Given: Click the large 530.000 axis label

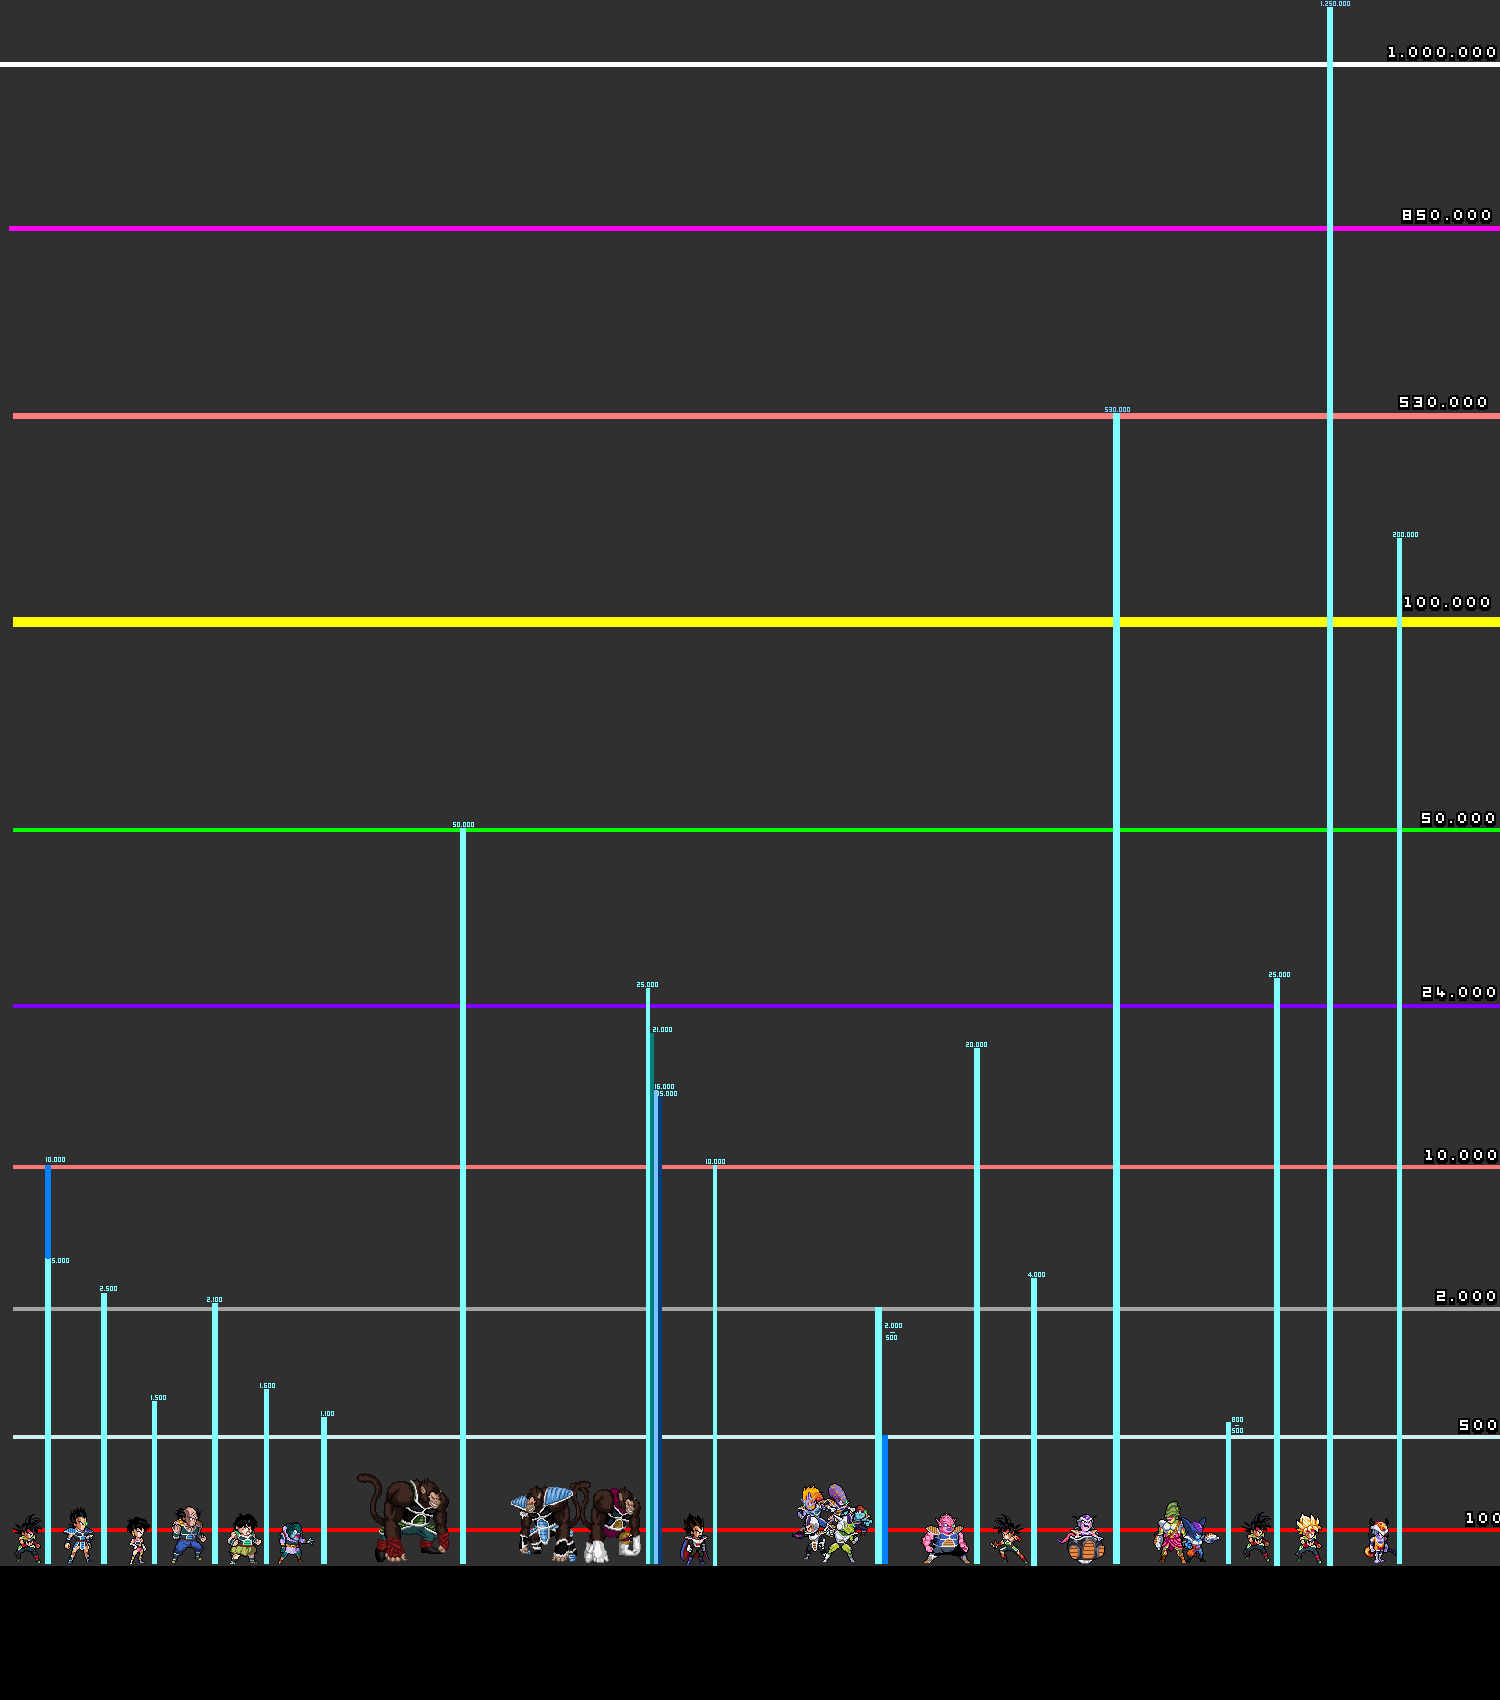Looking at the screenshot, I should coord(1444,402).
